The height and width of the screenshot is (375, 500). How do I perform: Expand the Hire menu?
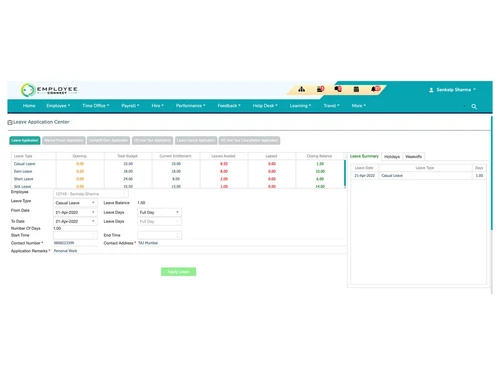157,106
